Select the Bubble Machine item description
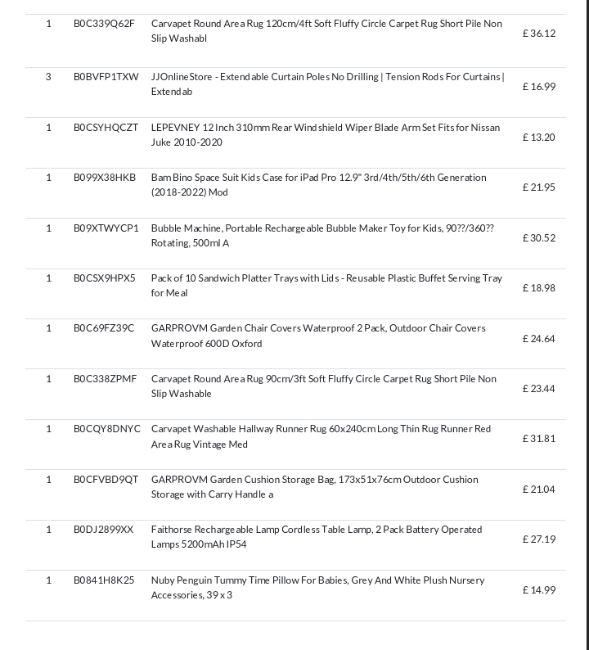 pos(322,235)
